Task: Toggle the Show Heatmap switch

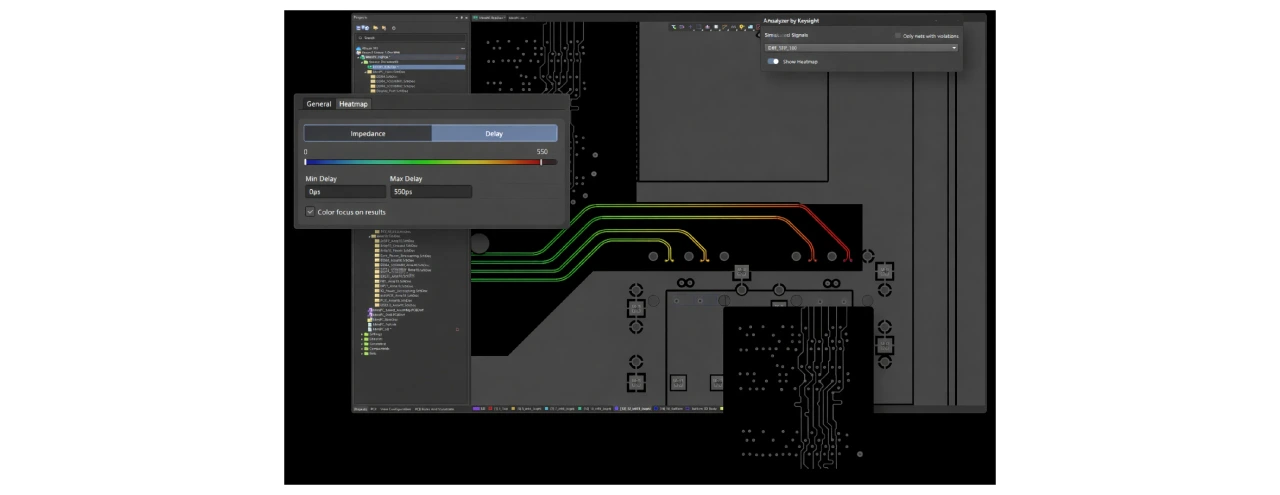Action: tap(773, 62)
